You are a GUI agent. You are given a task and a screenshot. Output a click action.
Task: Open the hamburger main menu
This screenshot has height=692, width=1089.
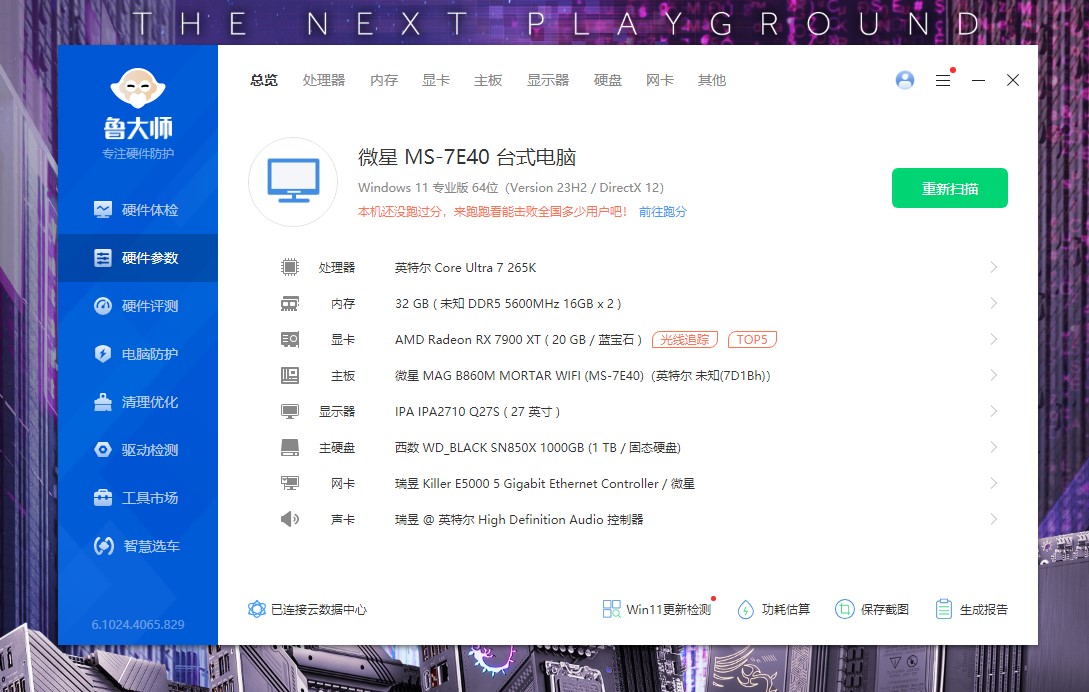pos(942,80)
